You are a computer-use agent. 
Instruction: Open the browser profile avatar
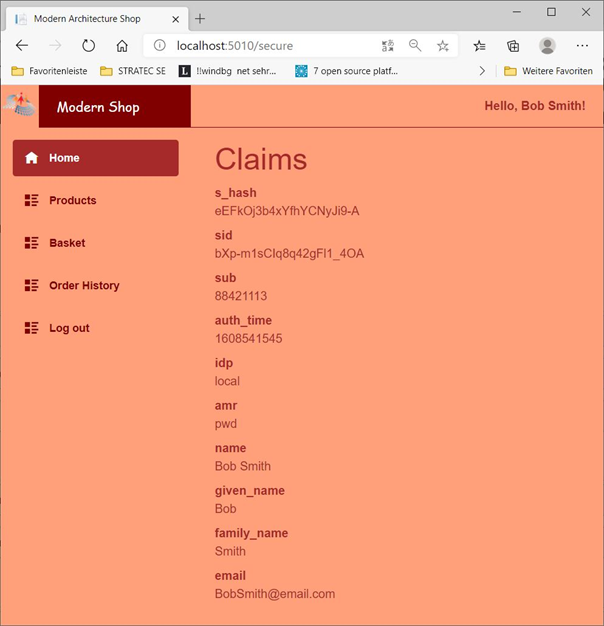547,46
